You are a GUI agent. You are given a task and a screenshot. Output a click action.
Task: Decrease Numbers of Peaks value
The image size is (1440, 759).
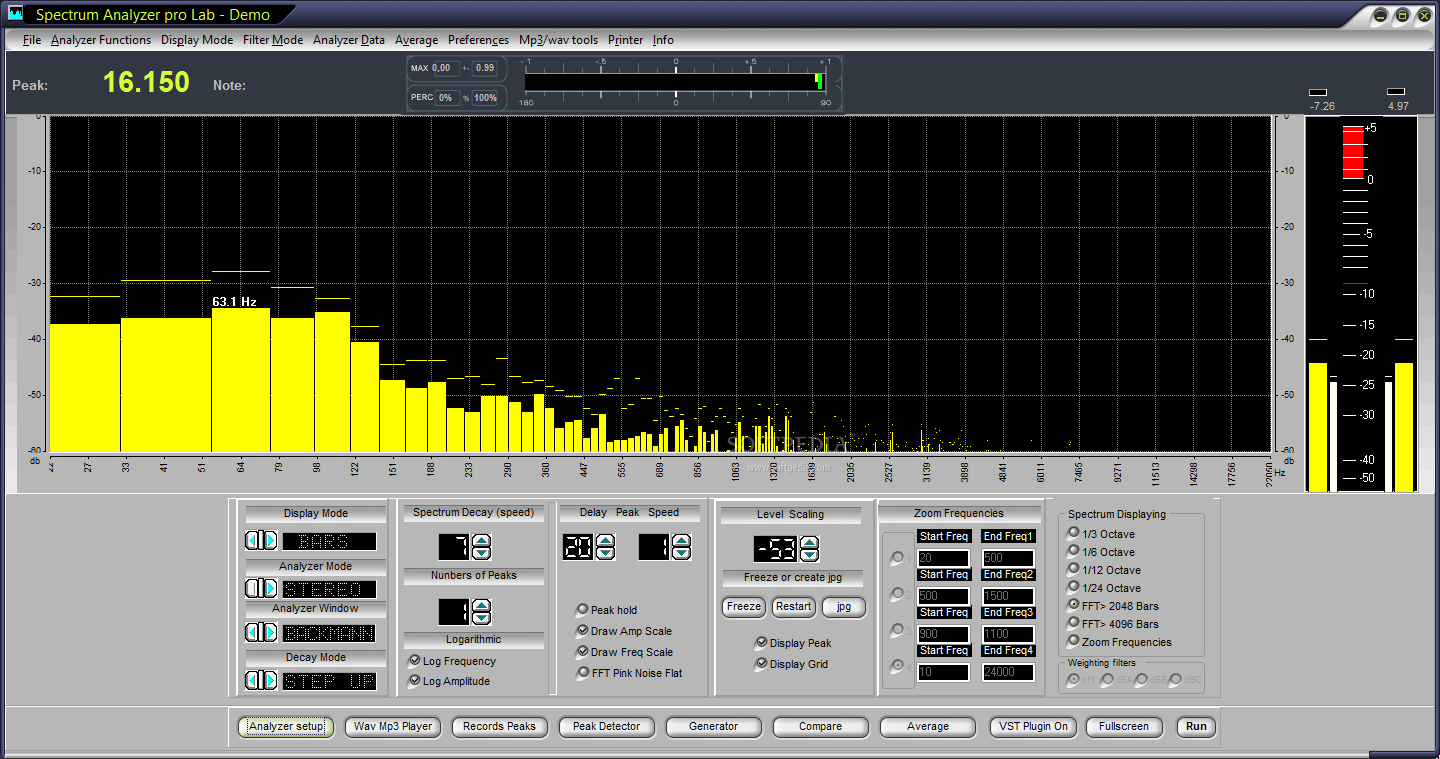pyautogui.click(x=481, y=618)
